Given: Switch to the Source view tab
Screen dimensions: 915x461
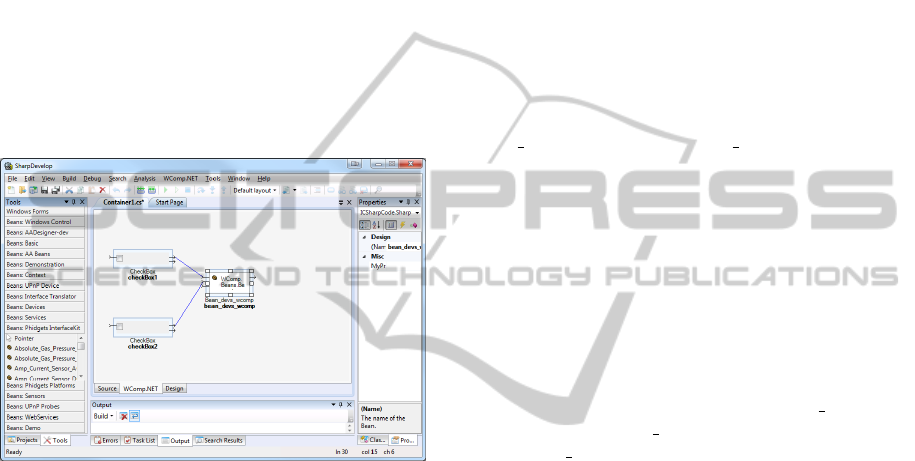Looking at the screenshot, I should point(106,387).
